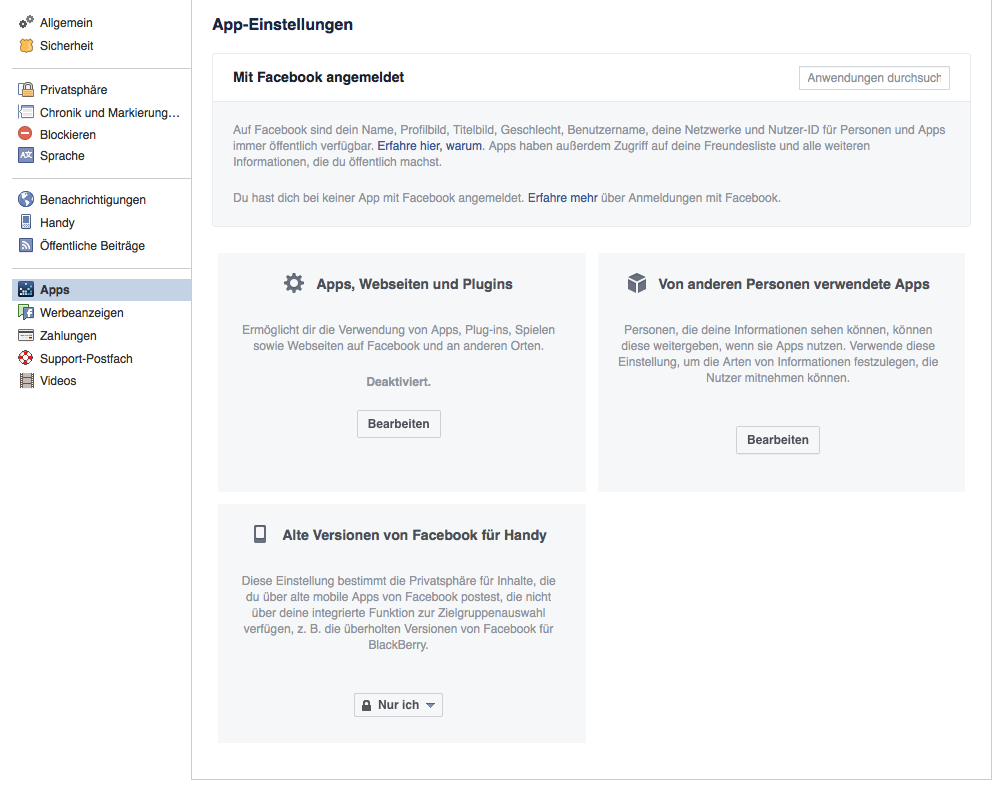Click Bearbeiten under Von anderen Personen verwendete Apps
Screen dimensions: 997x785
pyautogui.click(x=778, y=440)
